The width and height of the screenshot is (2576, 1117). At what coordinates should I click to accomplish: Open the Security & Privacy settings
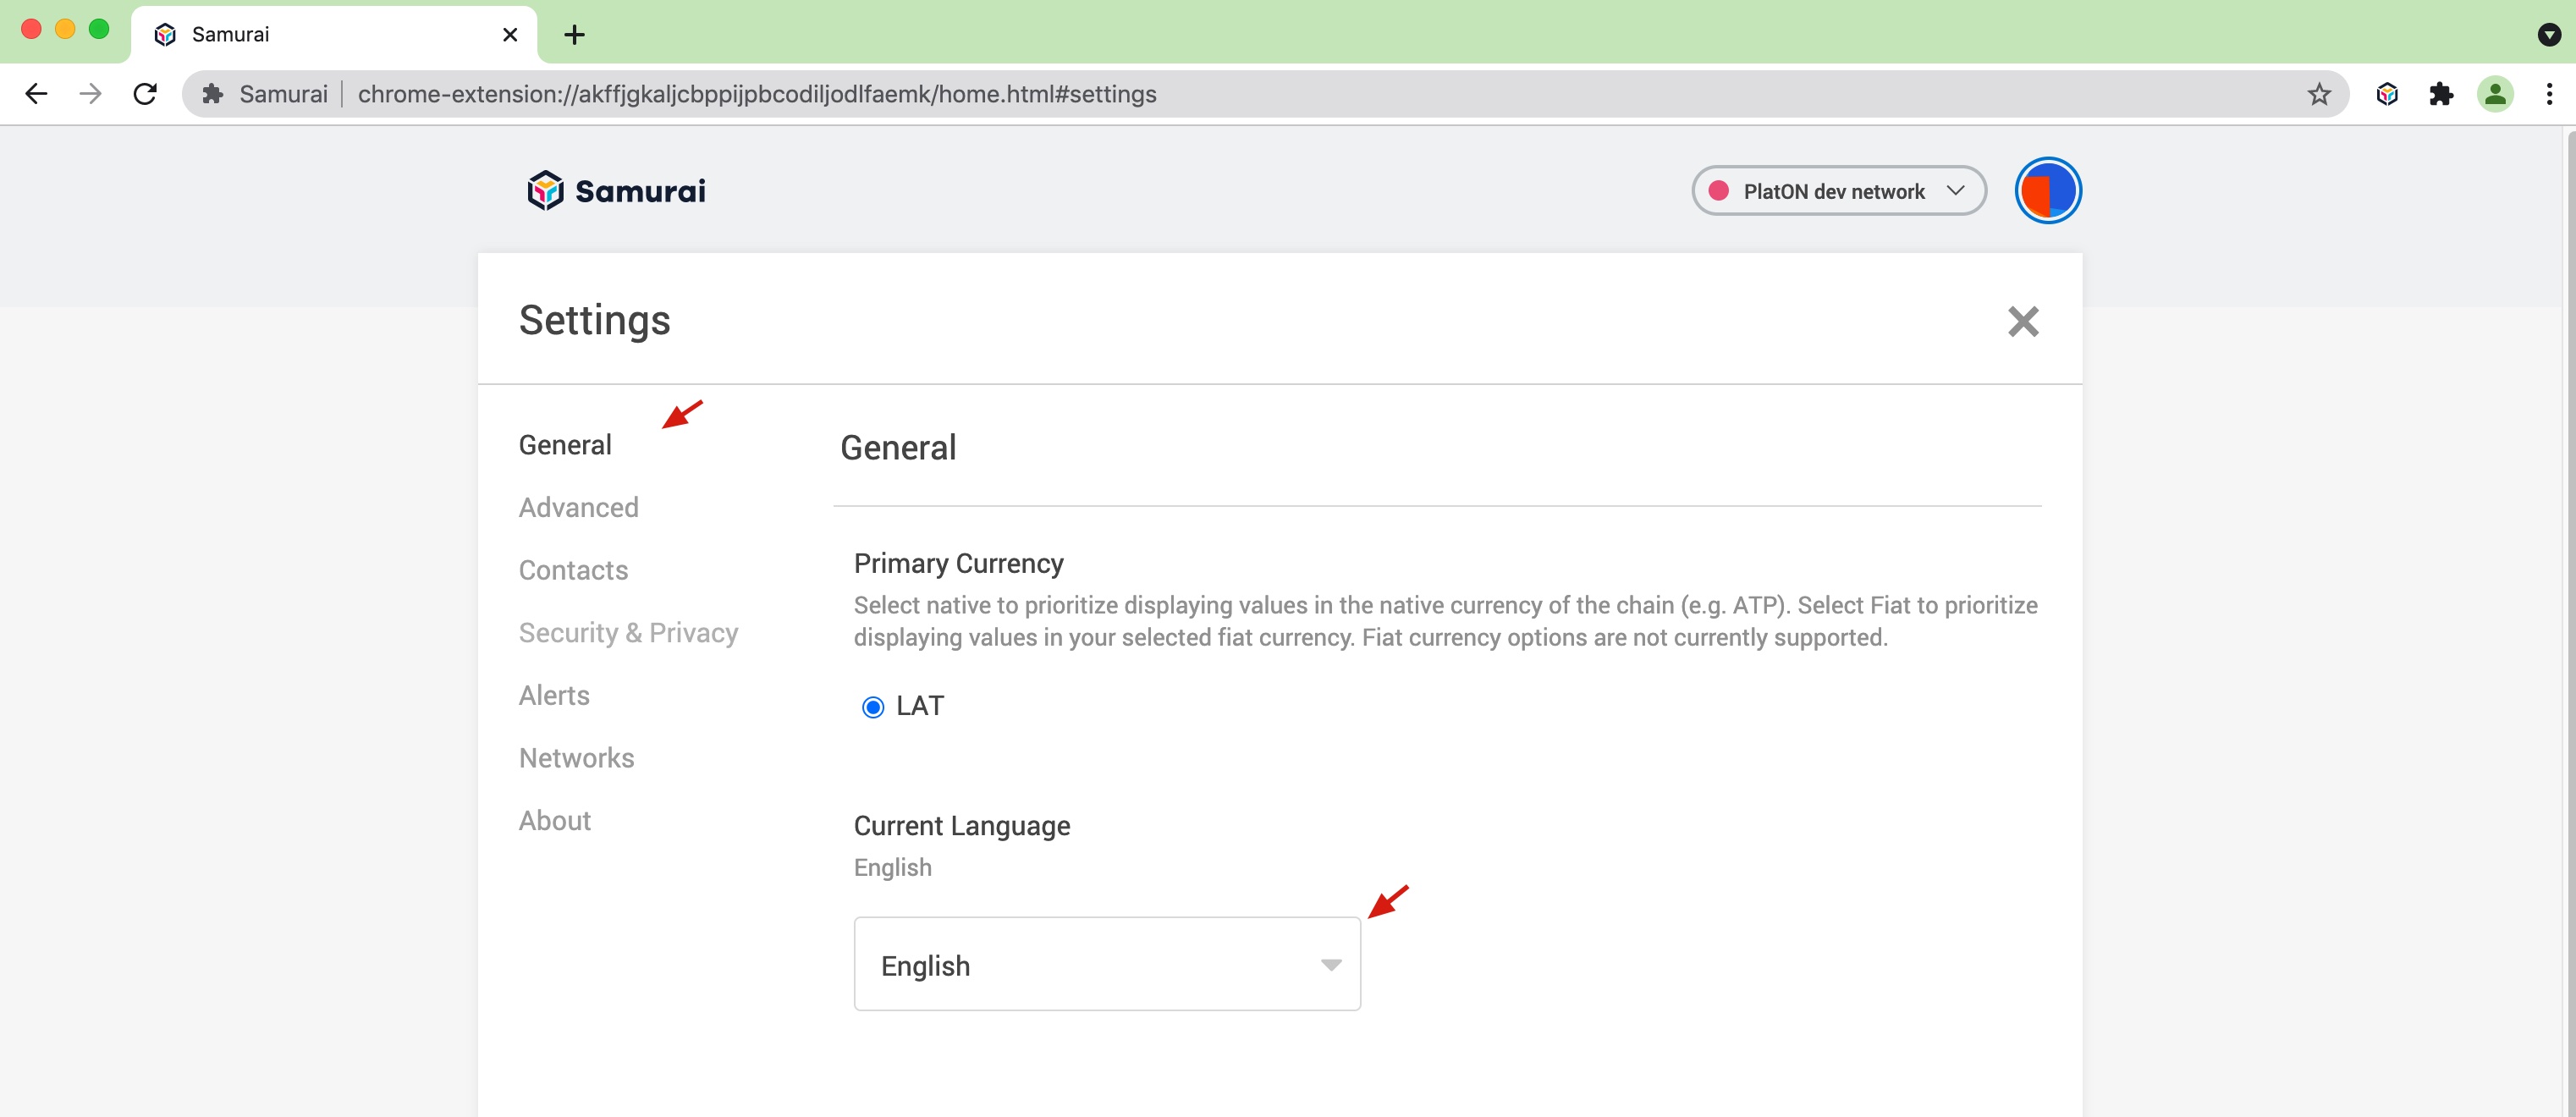pos(628,633)
